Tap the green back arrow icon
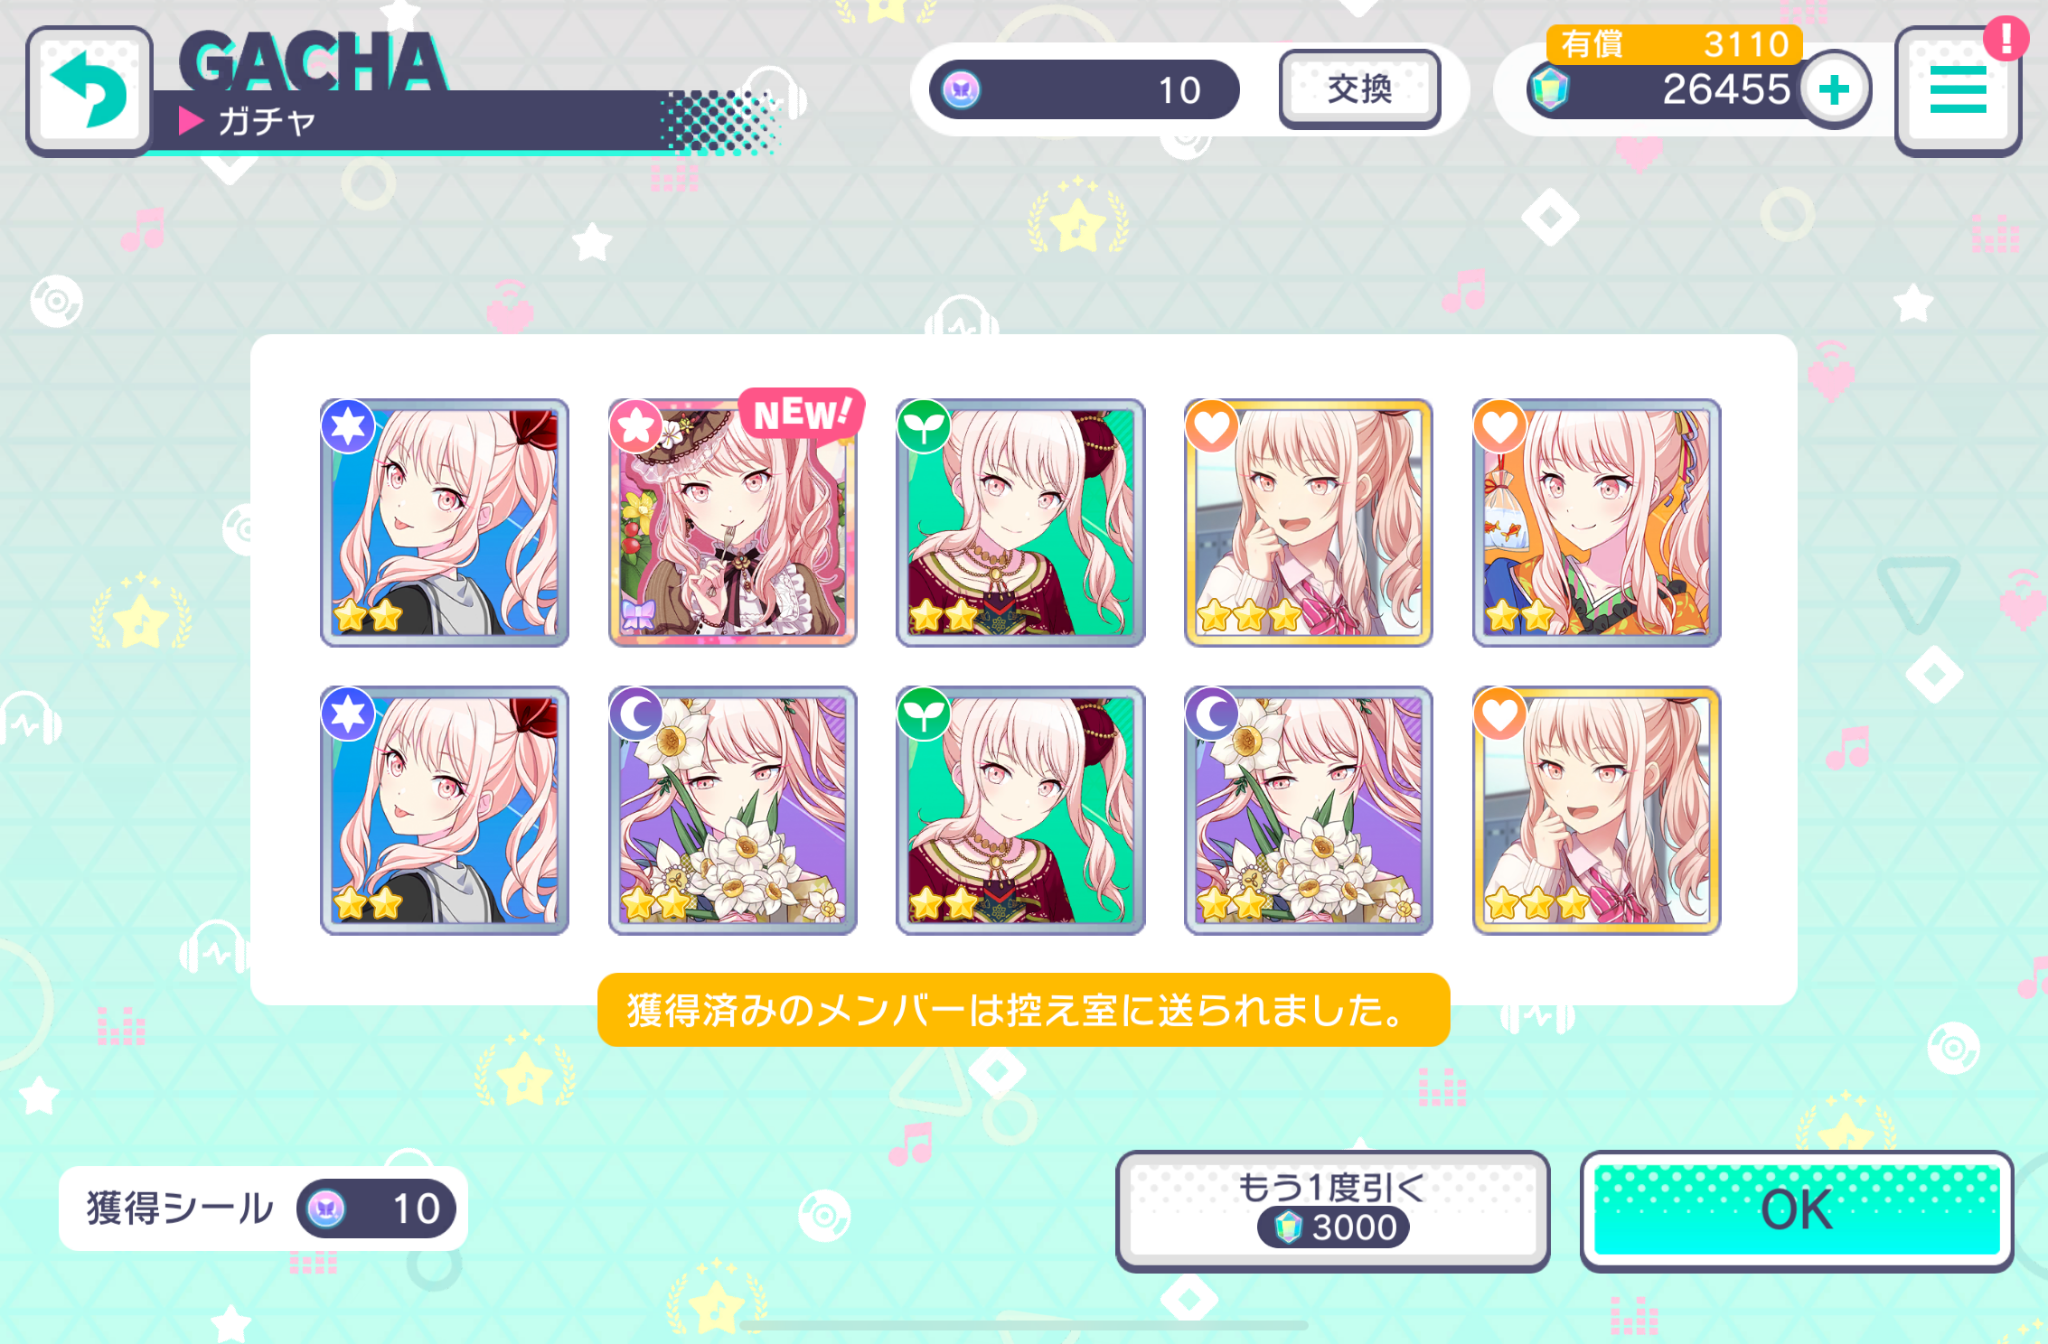 pyautogui.click(x=89, y=91)
